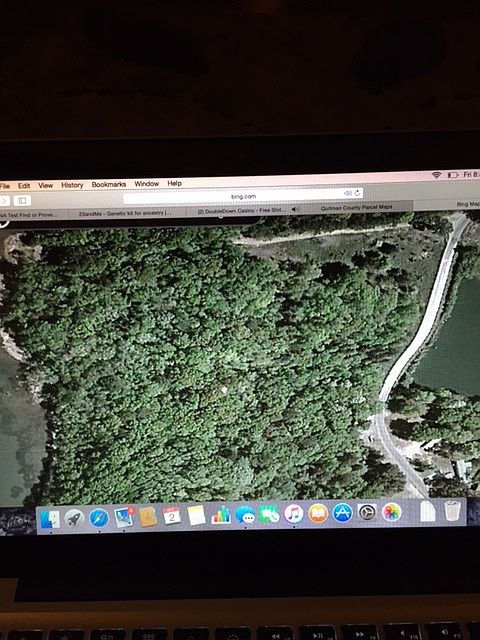
Task: Open Launchpad rocket icon in dock
Action: tap(74, 518)
